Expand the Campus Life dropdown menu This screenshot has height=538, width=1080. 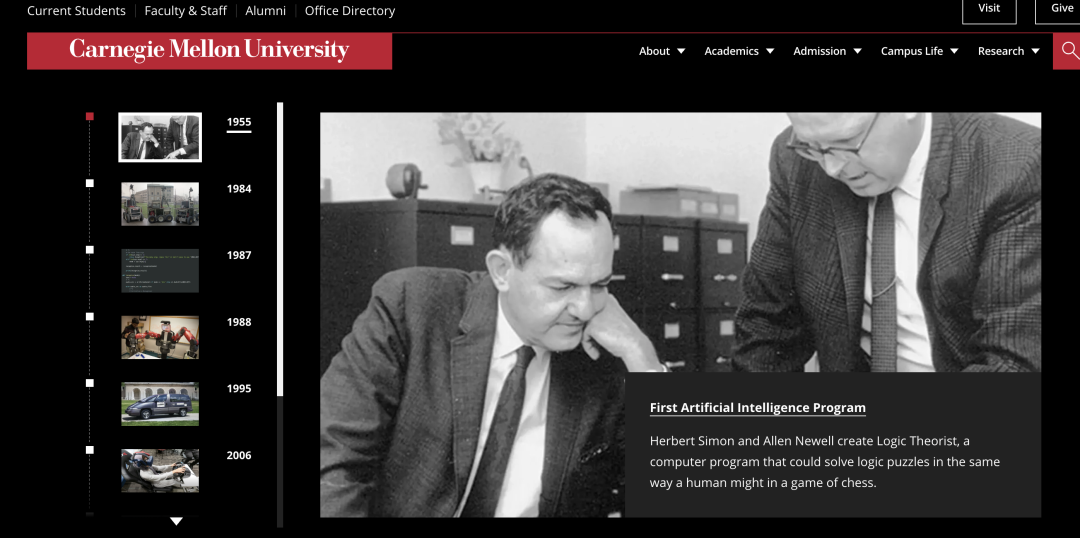tap(920, 51)
